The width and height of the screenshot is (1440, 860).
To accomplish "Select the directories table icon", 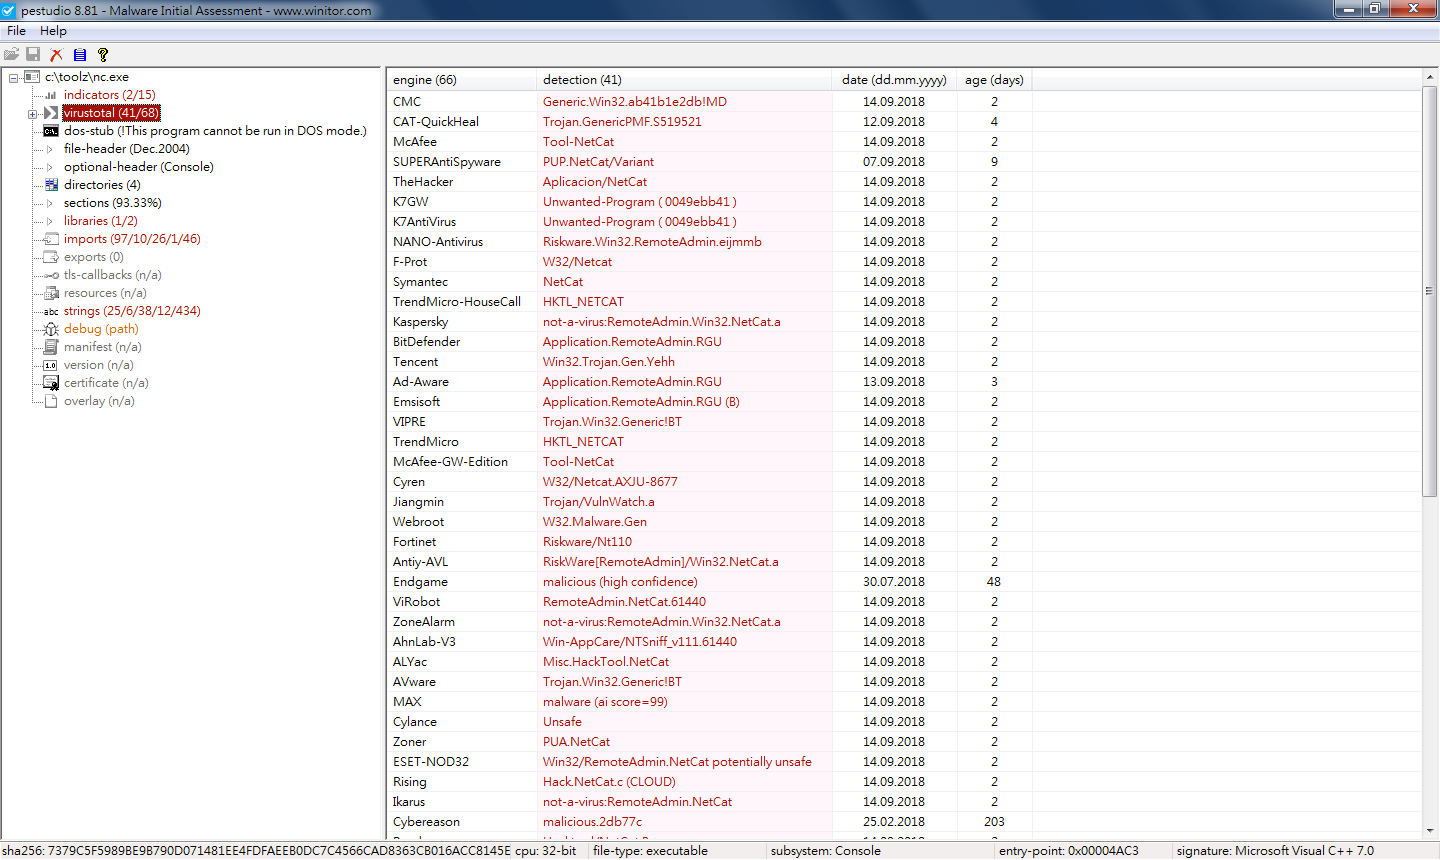I will (51, 185).
